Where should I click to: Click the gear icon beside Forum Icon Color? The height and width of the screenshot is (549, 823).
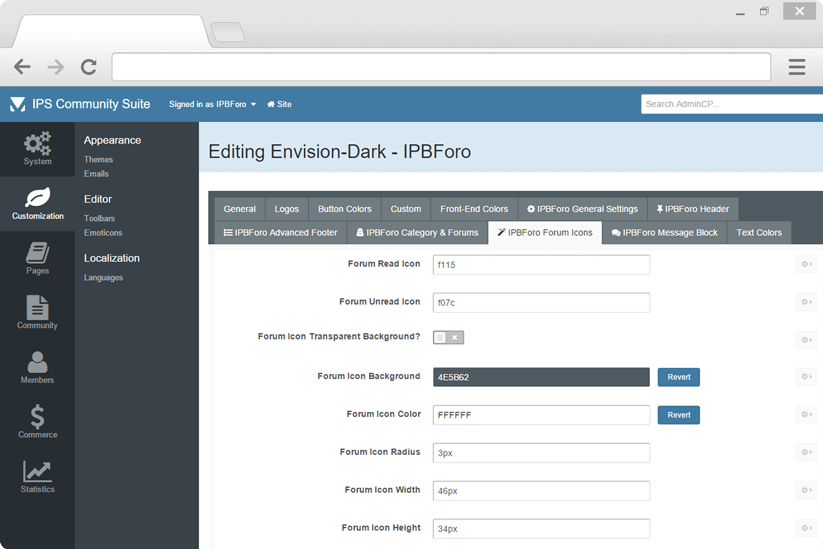806,414
